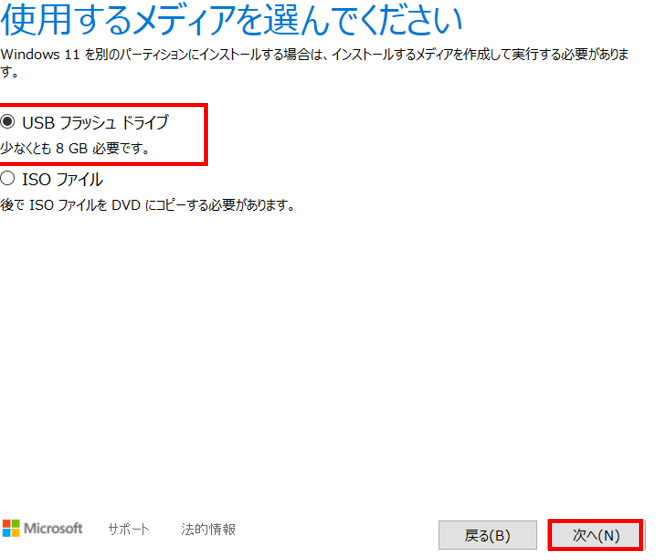671x560 pixels.
Task: Click the Windows 11 partition install description text
Action: pos(315,62)
